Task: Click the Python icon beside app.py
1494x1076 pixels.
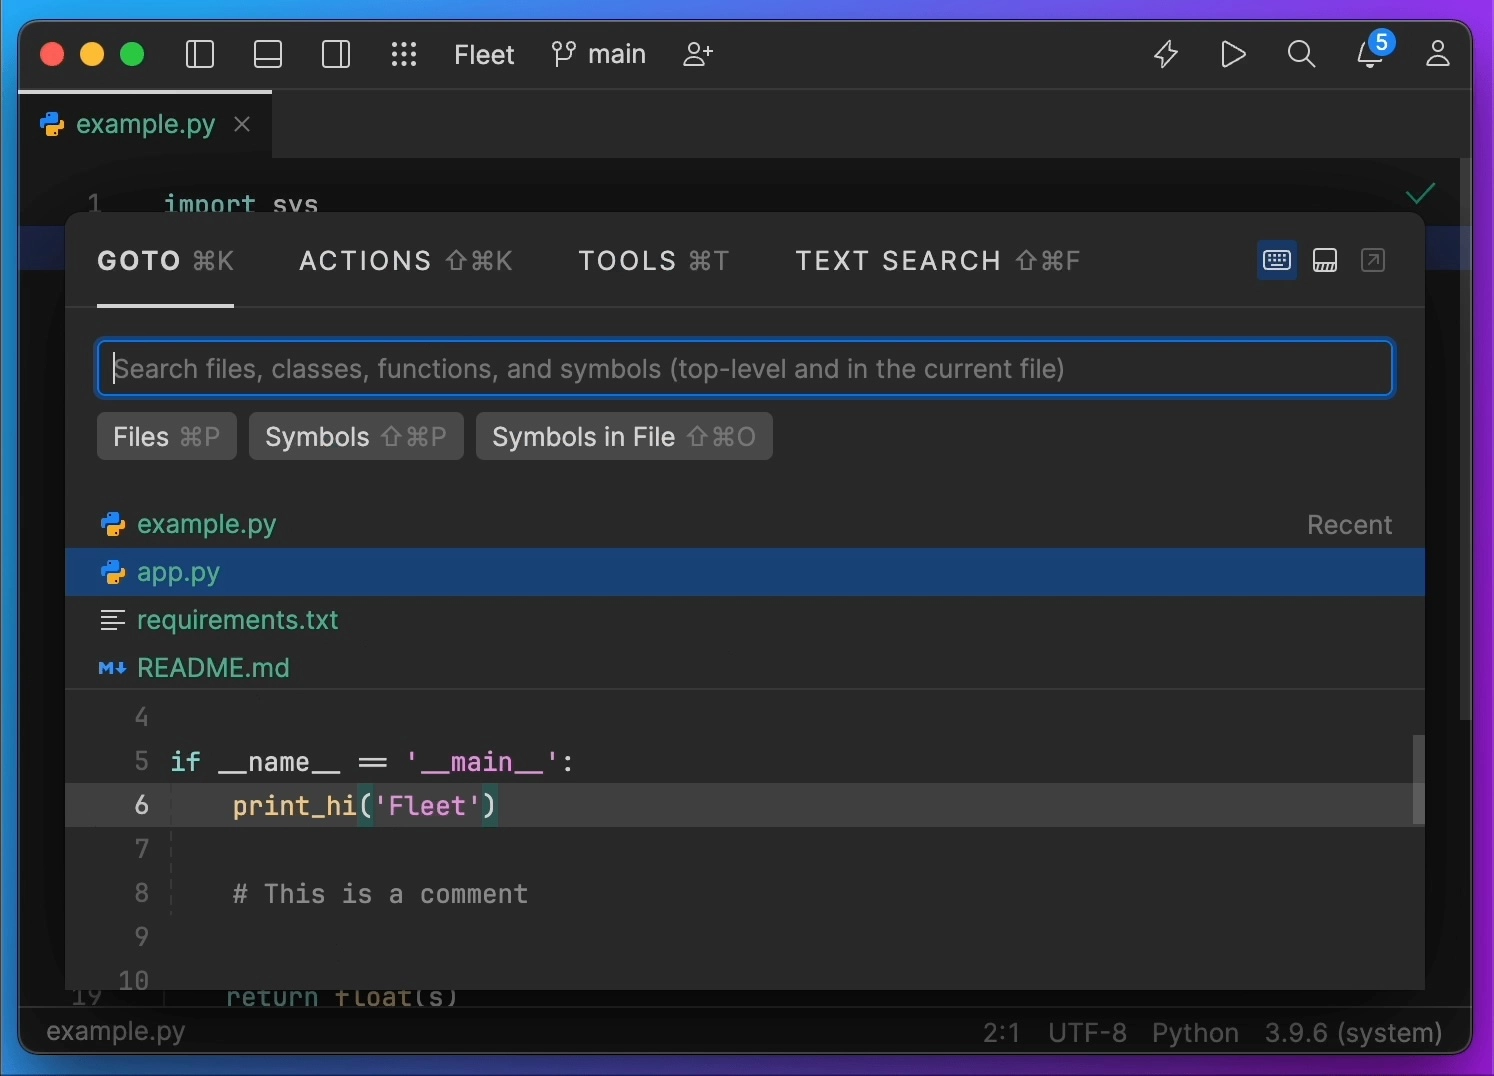Action: [x=113, y=572]
